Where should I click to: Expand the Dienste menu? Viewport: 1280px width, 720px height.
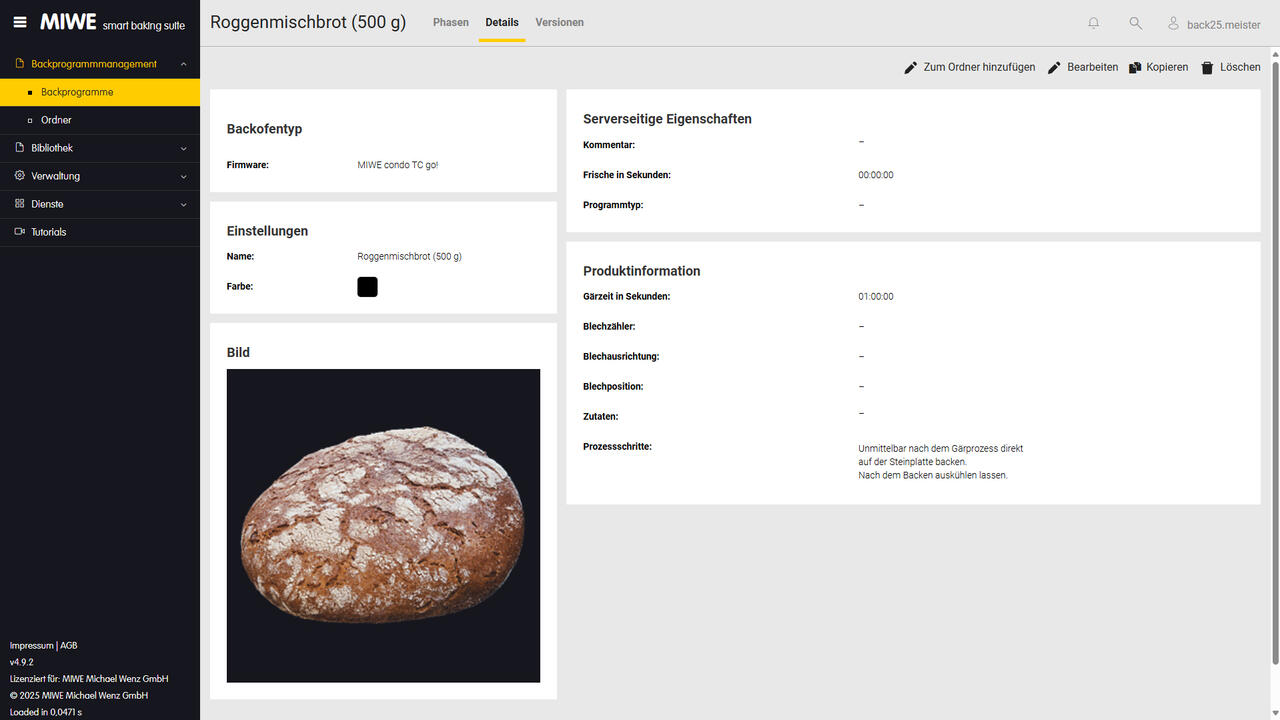183,204
